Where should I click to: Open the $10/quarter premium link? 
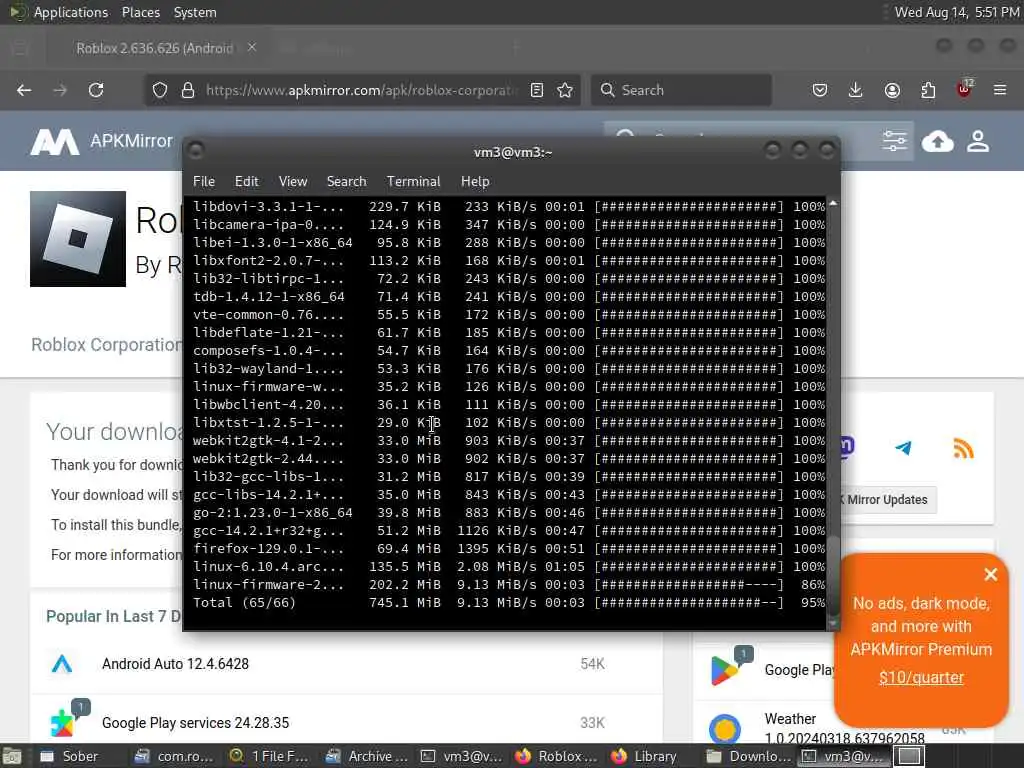[x=921, y=677]
